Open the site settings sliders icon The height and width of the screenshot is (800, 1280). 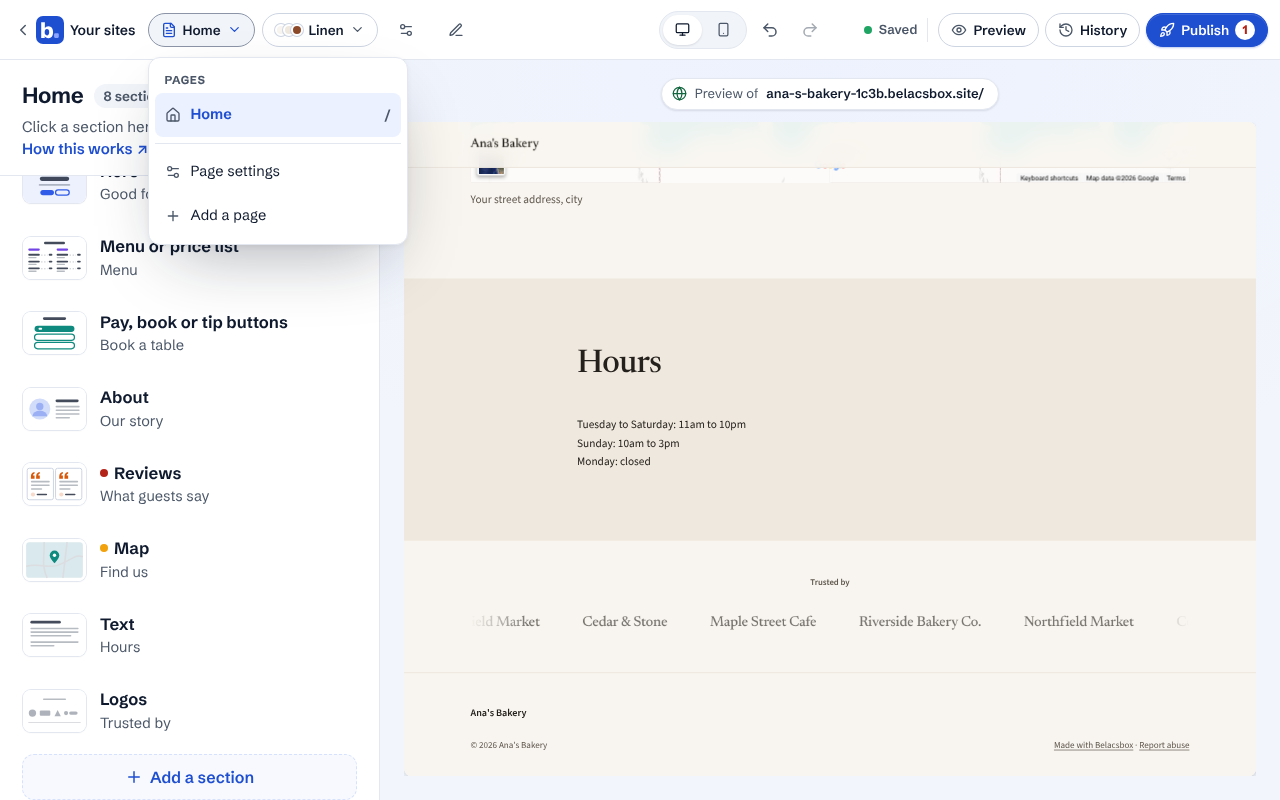(406, 30)
